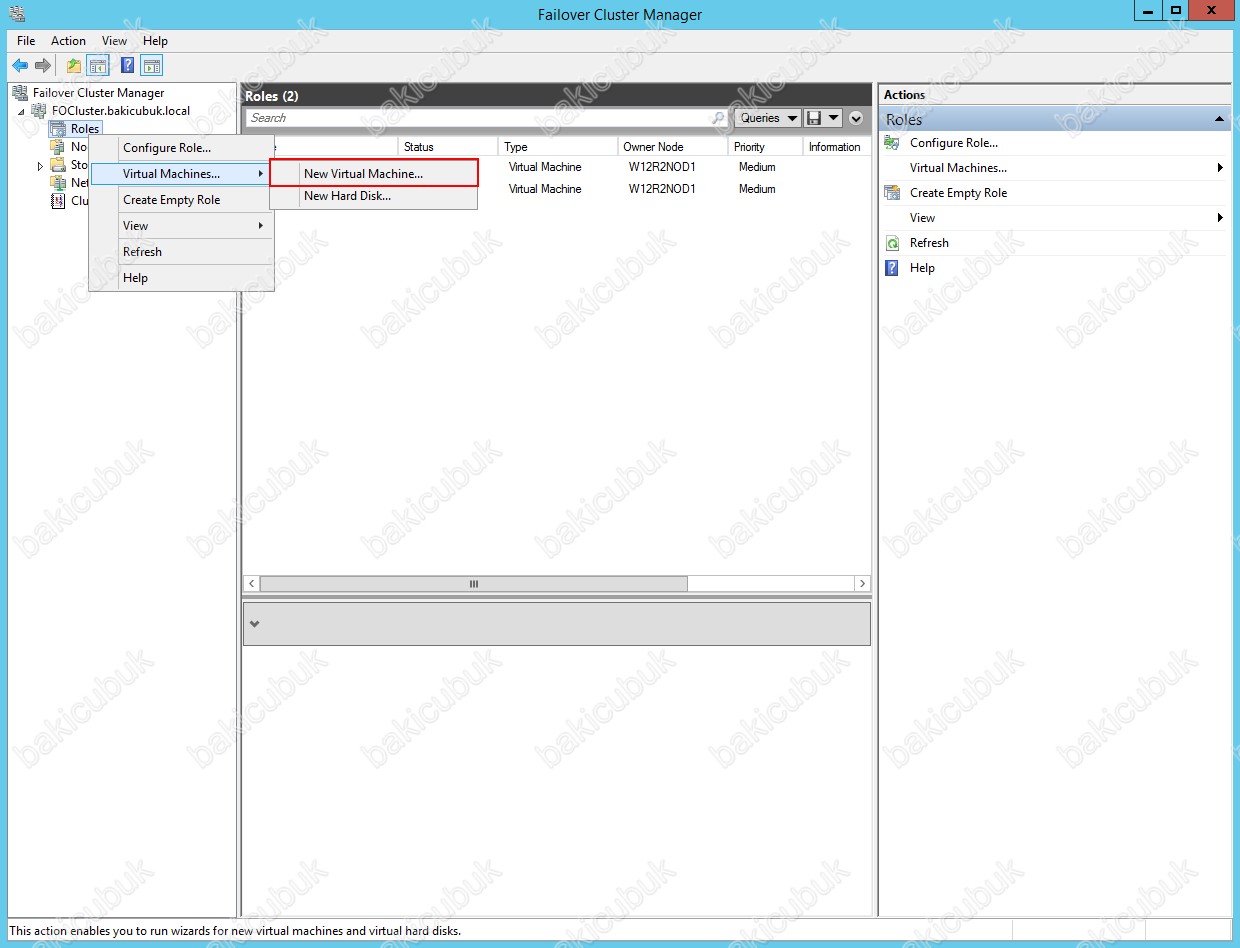
Task: Expand the Storage tree node arrow
Action: tap(40, 166)
